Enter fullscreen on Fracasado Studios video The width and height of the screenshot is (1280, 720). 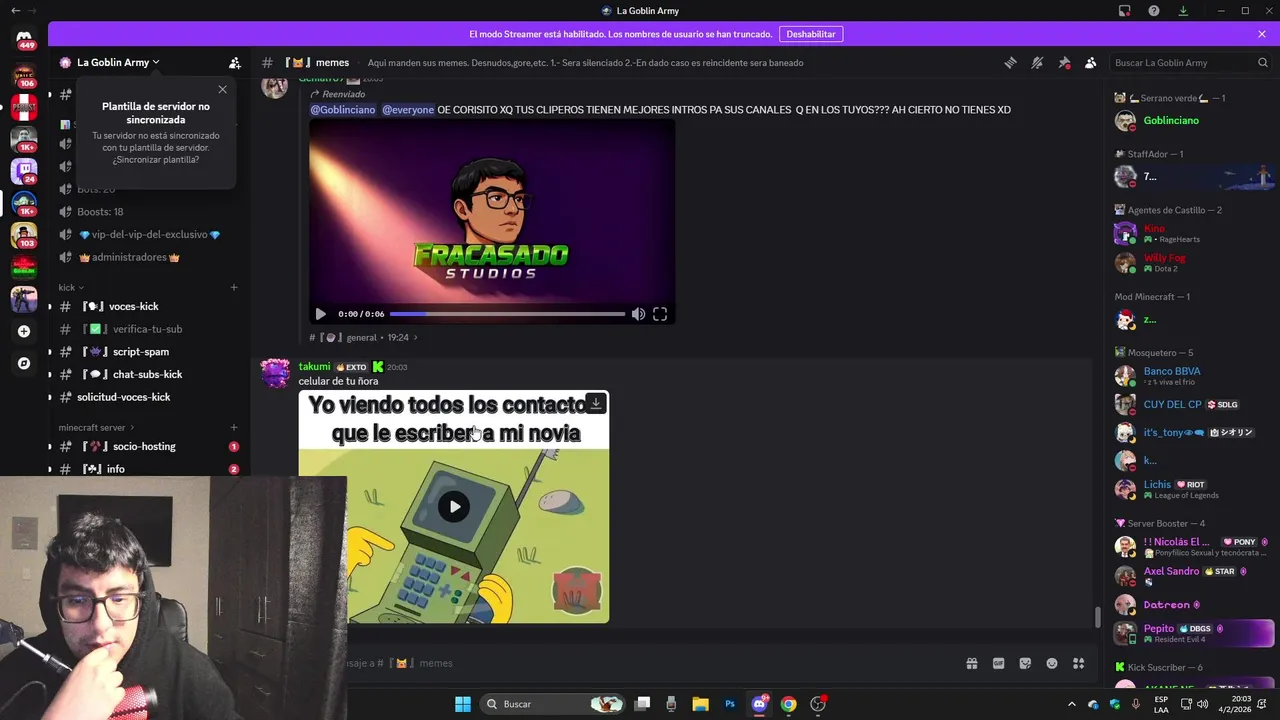click(x=660, y=314)
